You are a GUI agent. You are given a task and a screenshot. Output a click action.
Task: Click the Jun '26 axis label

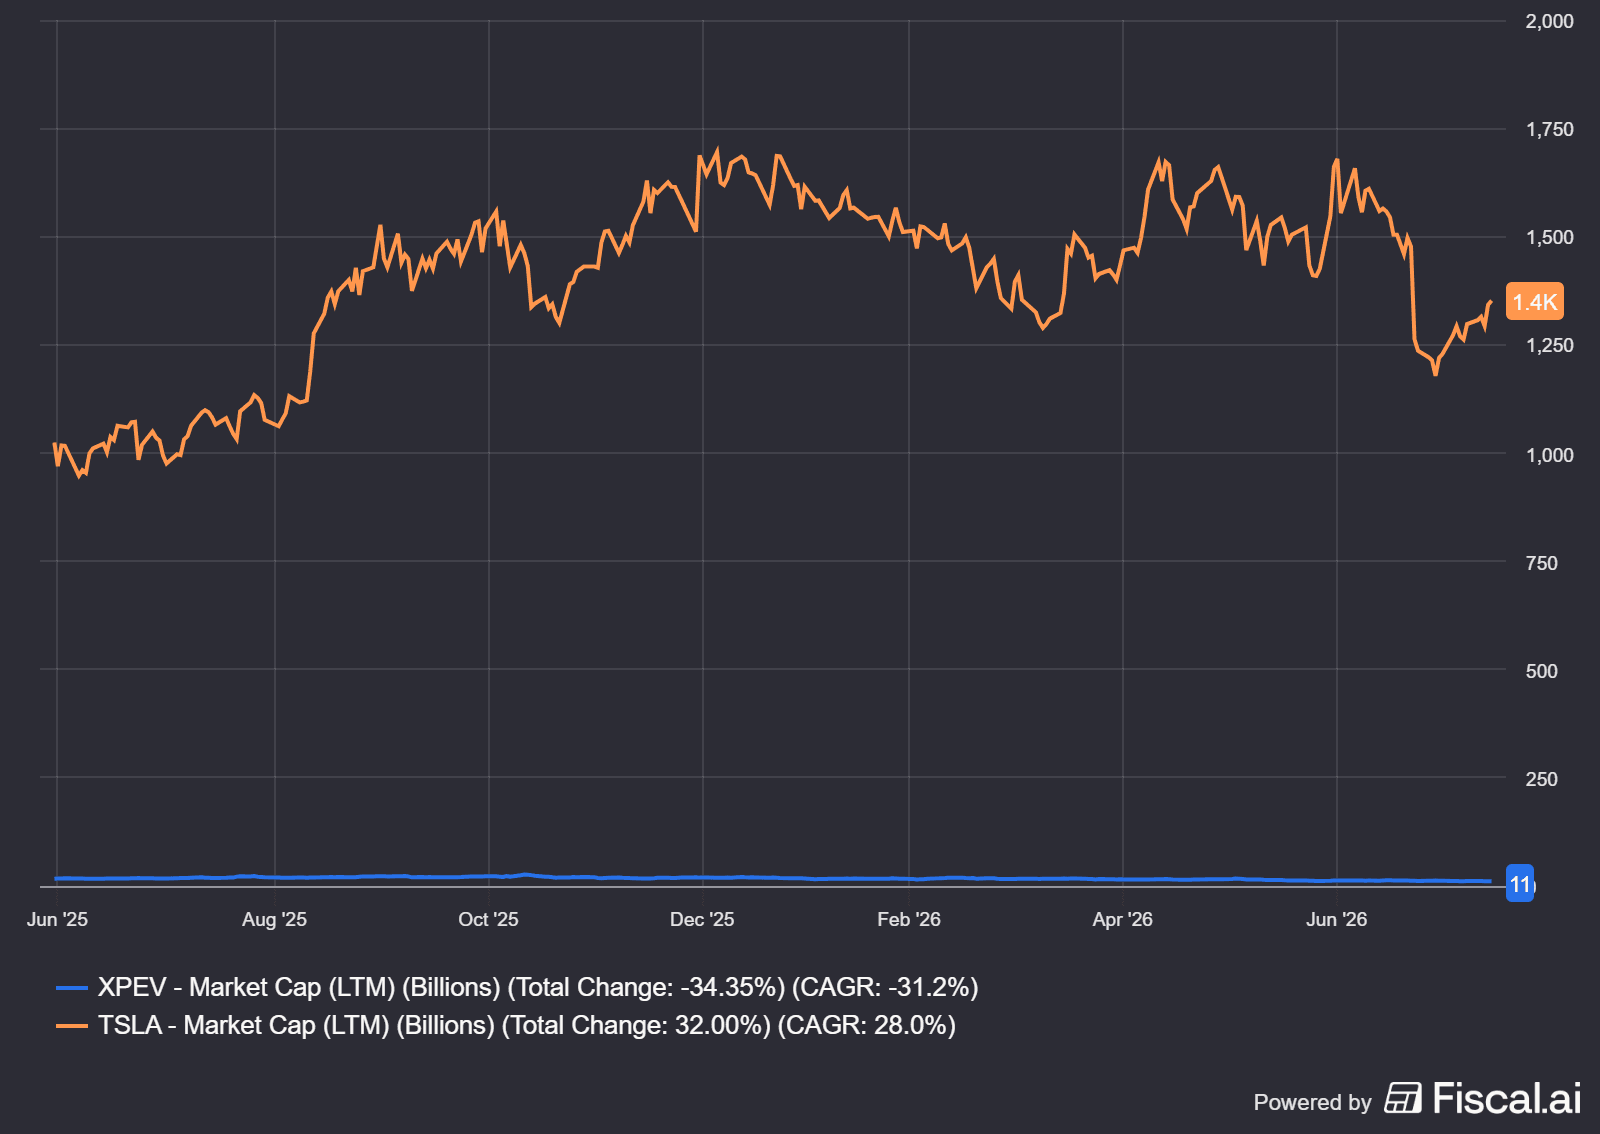1336,919
